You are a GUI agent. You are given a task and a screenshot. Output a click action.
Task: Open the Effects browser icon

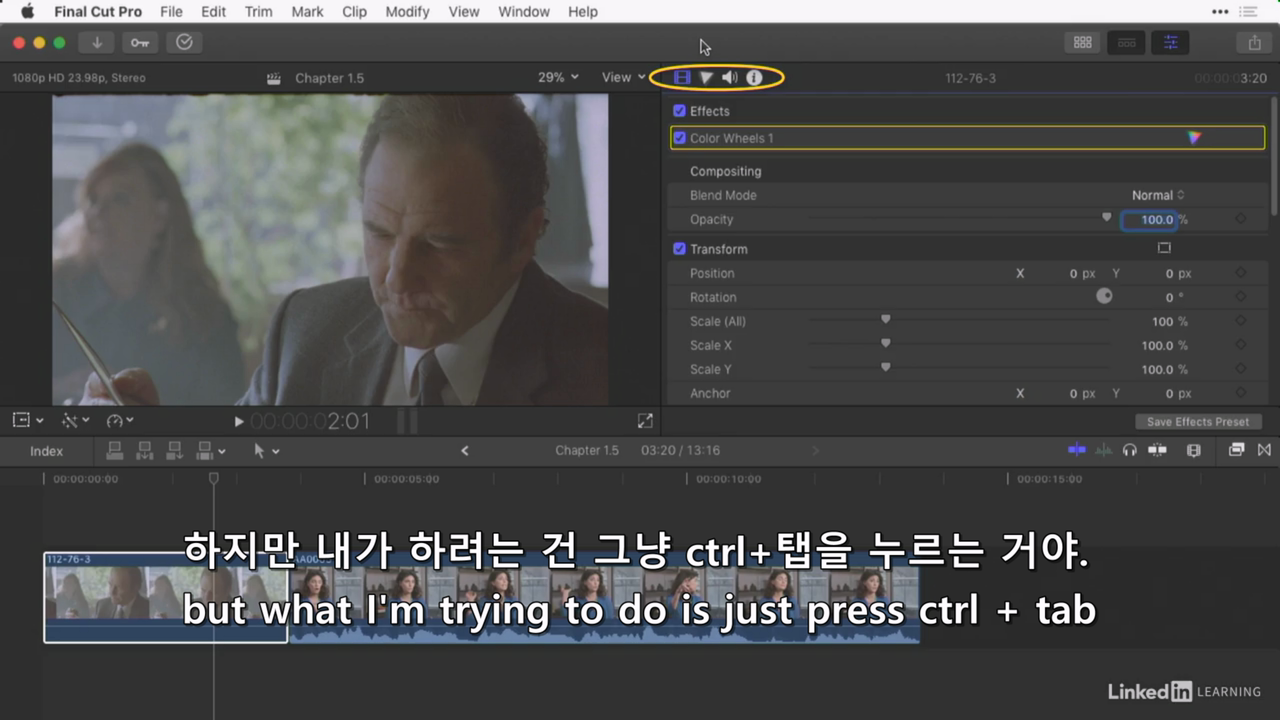(1236, 450)
